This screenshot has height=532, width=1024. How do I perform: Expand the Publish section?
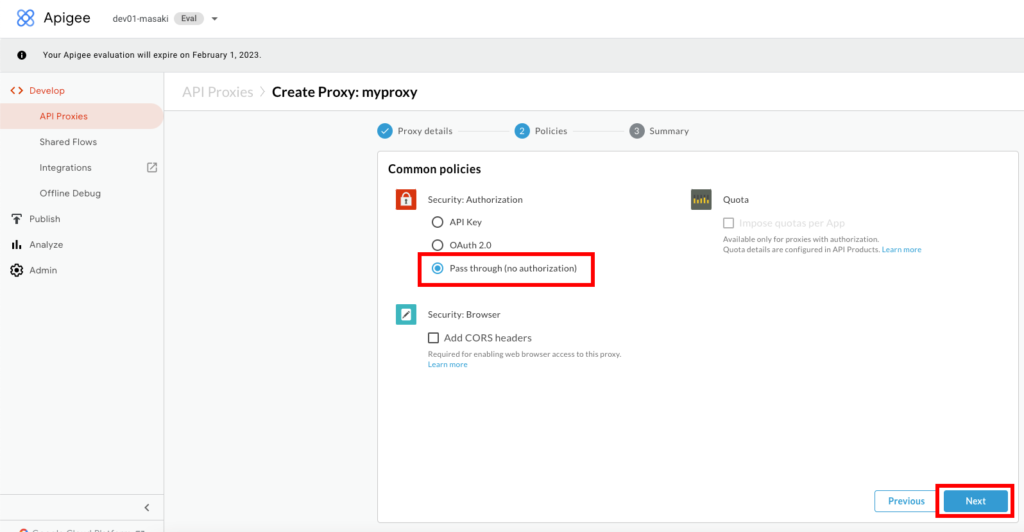click(44, 219)
